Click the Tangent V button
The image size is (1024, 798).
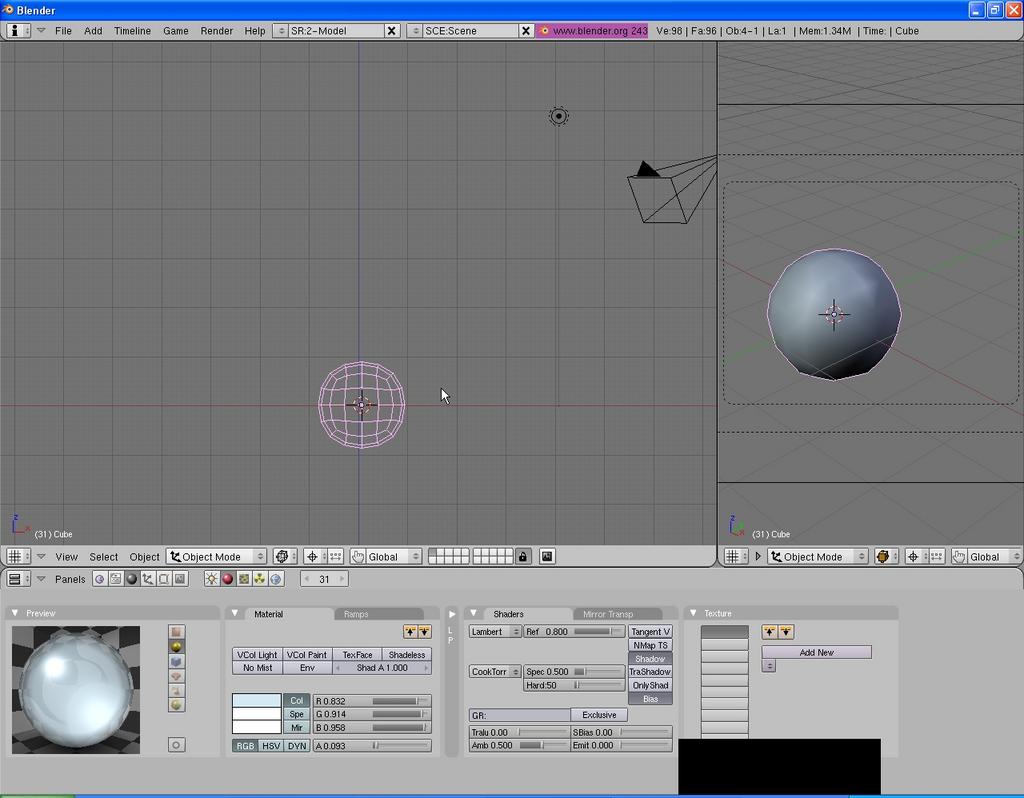650,631
